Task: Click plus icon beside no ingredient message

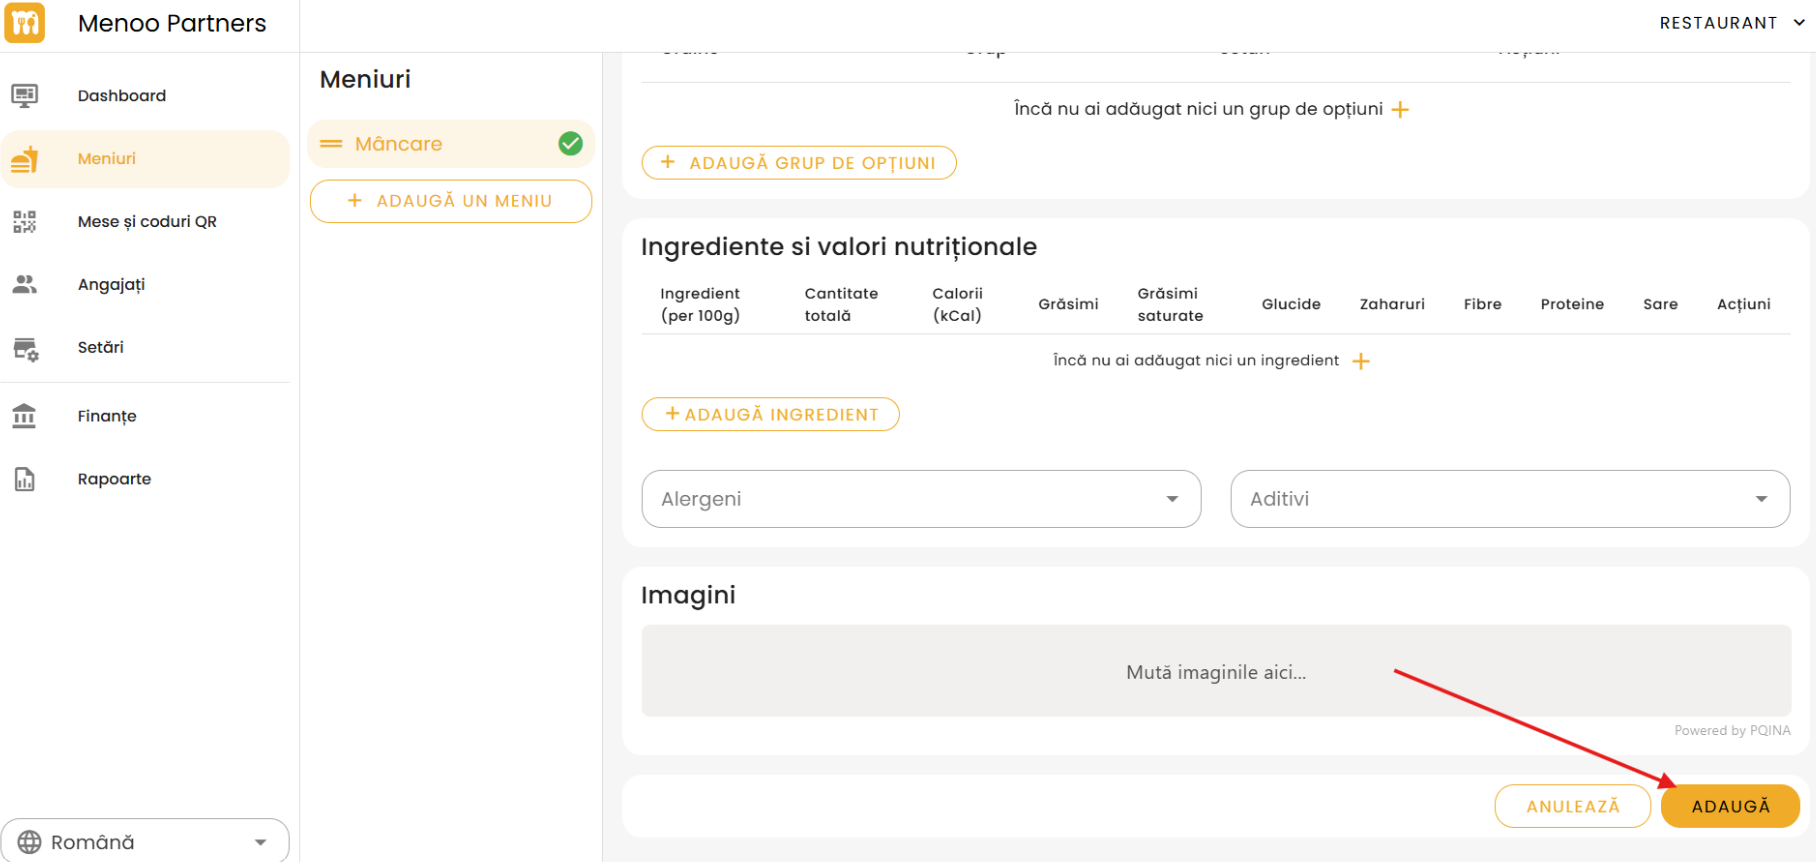Action: click(x=1361, y=361)
